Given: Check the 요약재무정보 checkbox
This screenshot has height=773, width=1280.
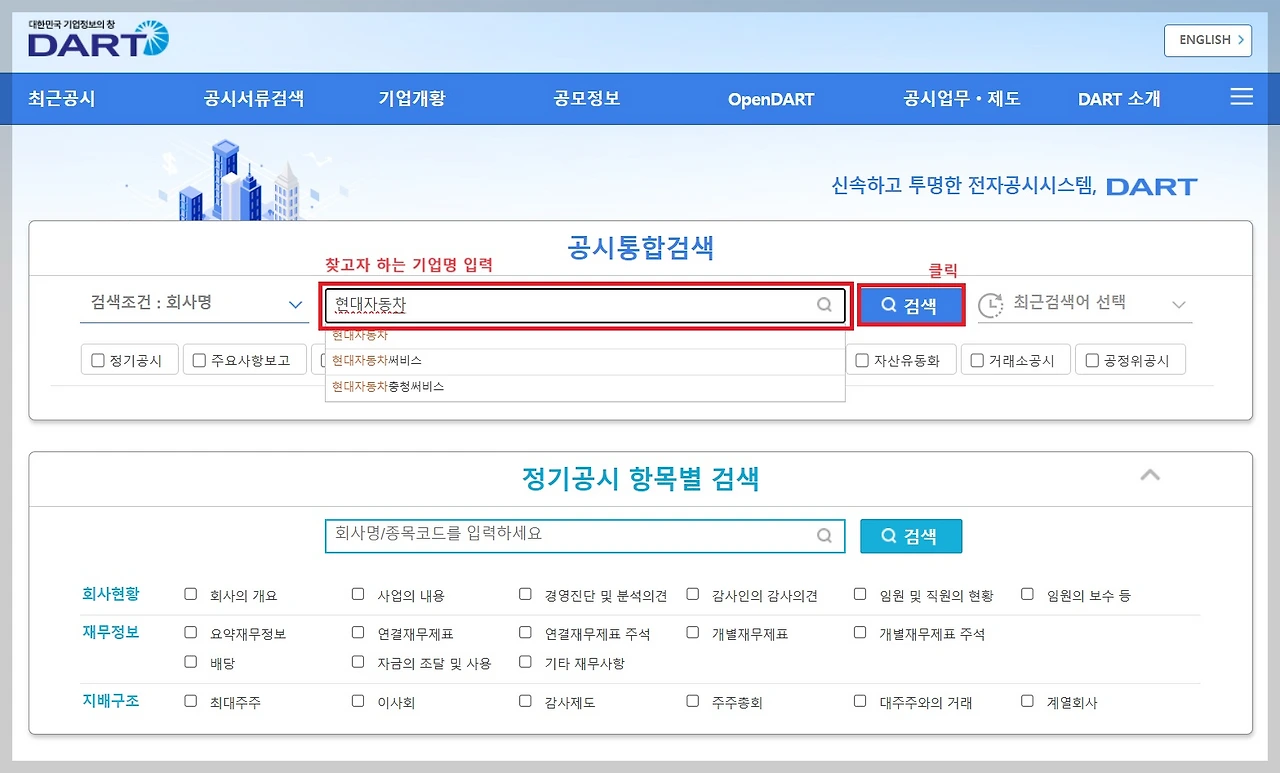Looking at the screenshot, I should (191, 632).
